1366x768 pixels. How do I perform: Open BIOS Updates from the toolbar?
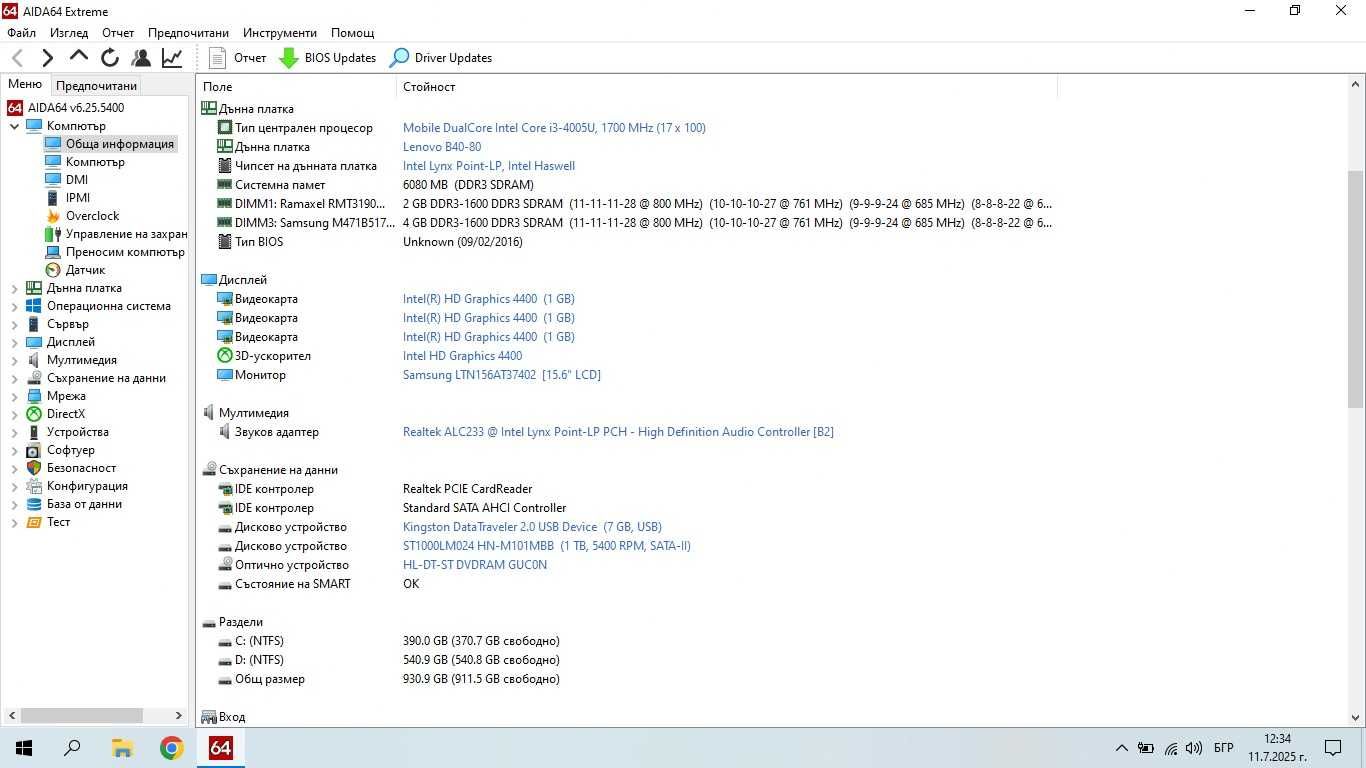[x=328, y=58]
